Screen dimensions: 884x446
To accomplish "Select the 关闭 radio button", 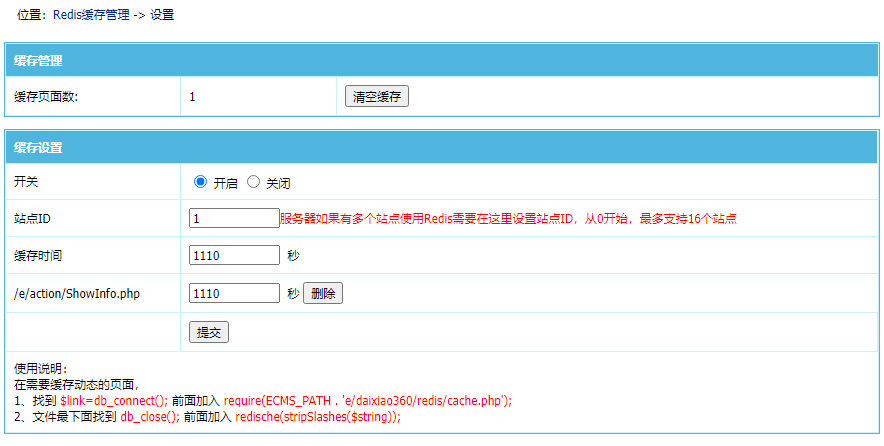I will pyautogui.click(x=253, y=182).
